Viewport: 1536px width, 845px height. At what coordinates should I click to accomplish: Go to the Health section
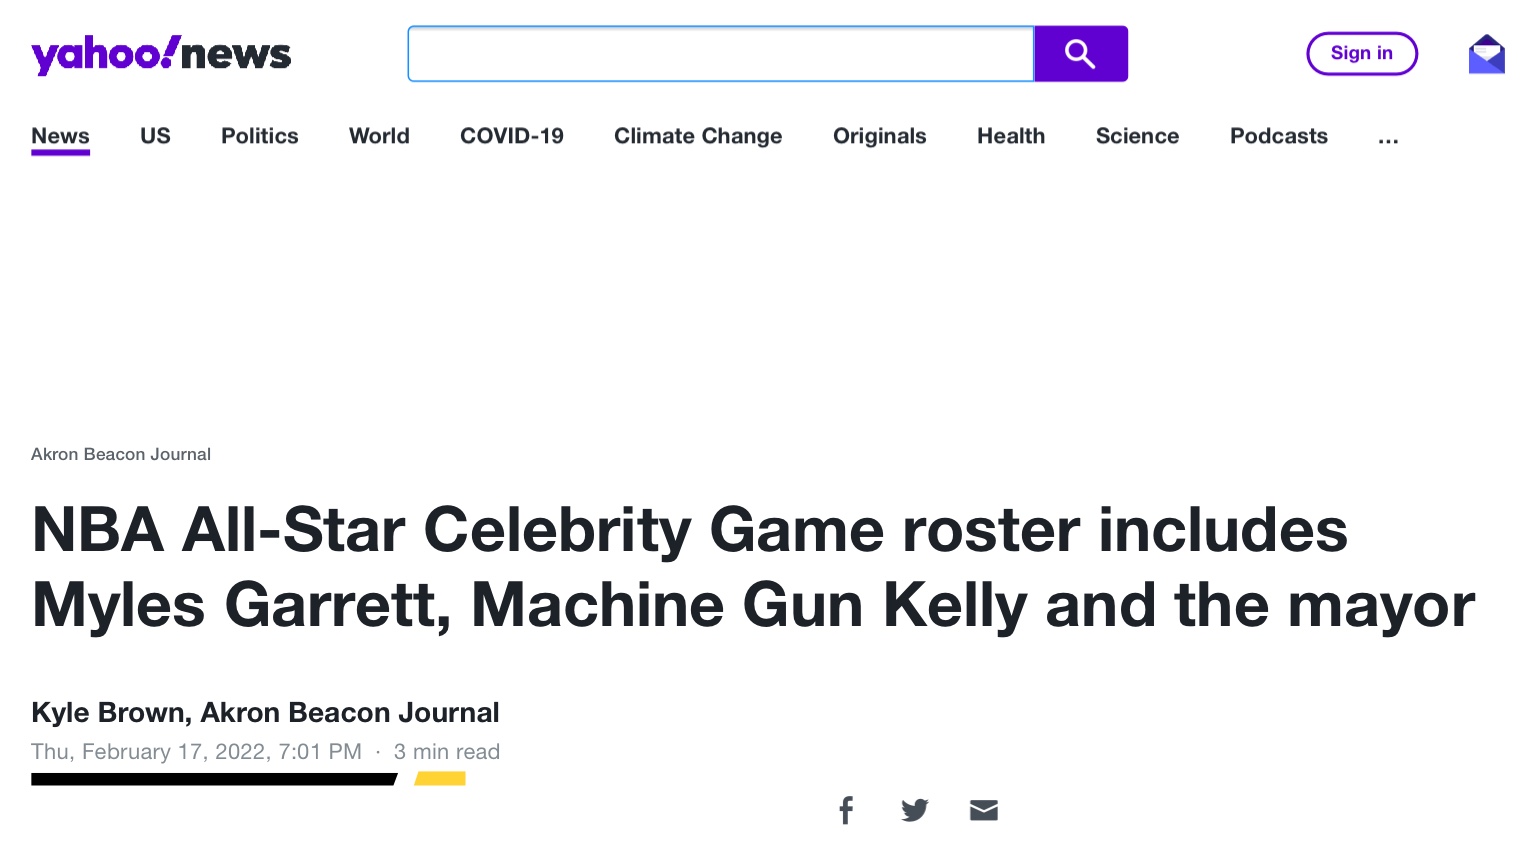1011,136
